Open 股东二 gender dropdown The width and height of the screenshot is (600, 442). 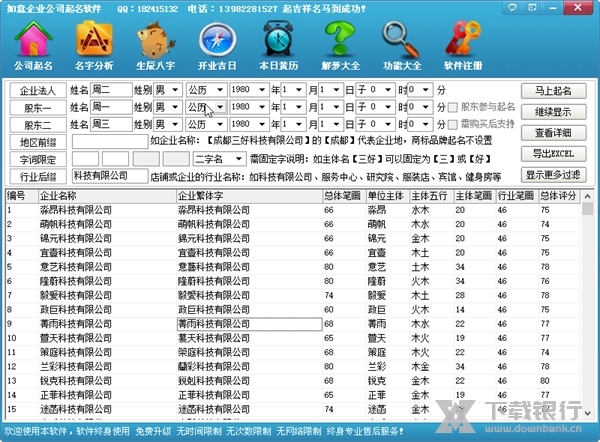click(x=175, y=124)
